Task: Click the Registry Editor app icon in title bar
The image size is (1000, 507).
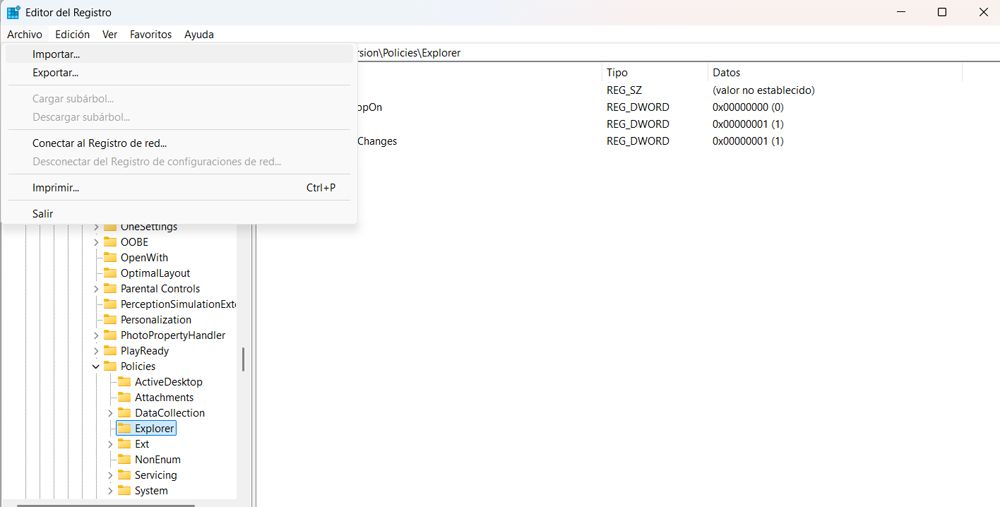Action: [x=13, y=12]
